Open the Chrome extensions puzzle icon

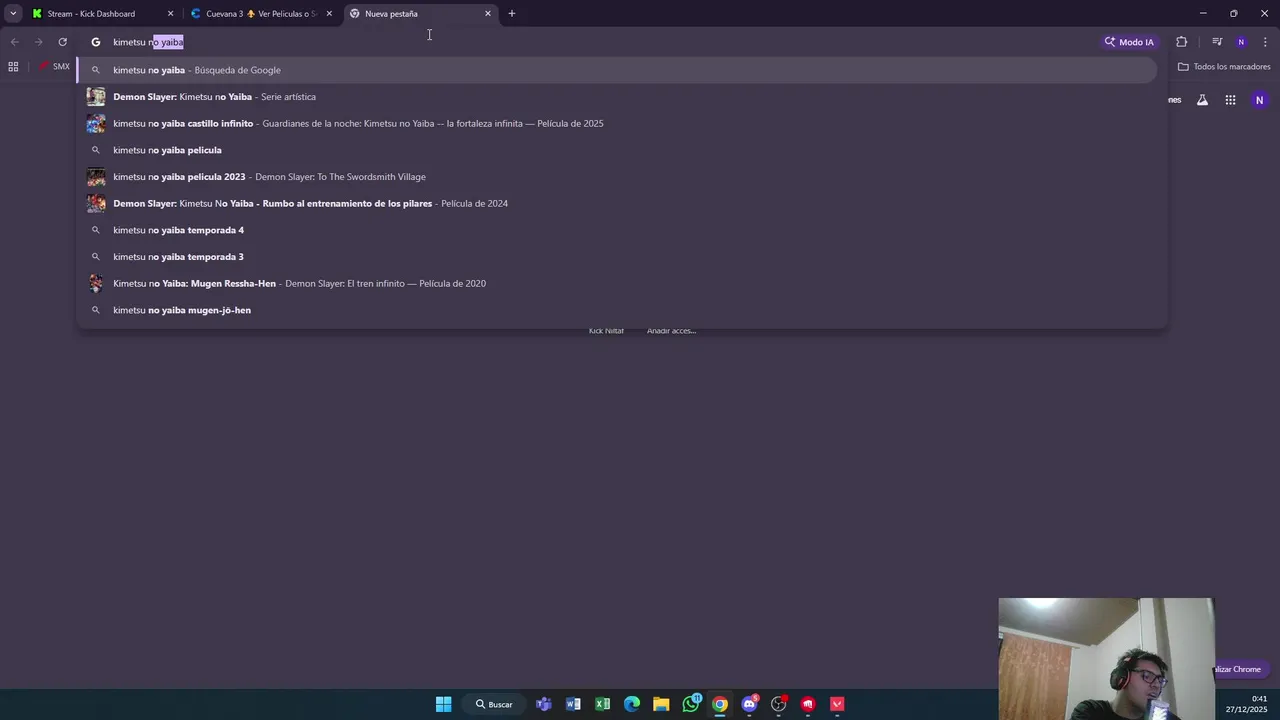click(1182, 42)
